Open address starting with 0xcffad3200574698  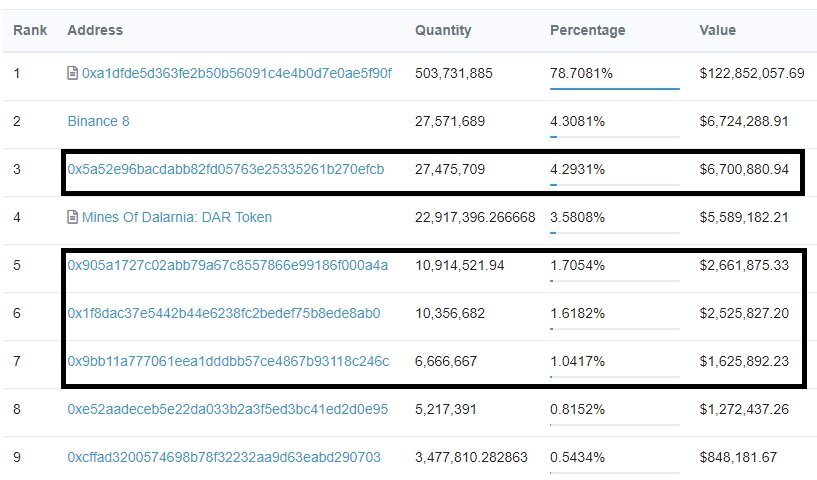tap(224, 457)
